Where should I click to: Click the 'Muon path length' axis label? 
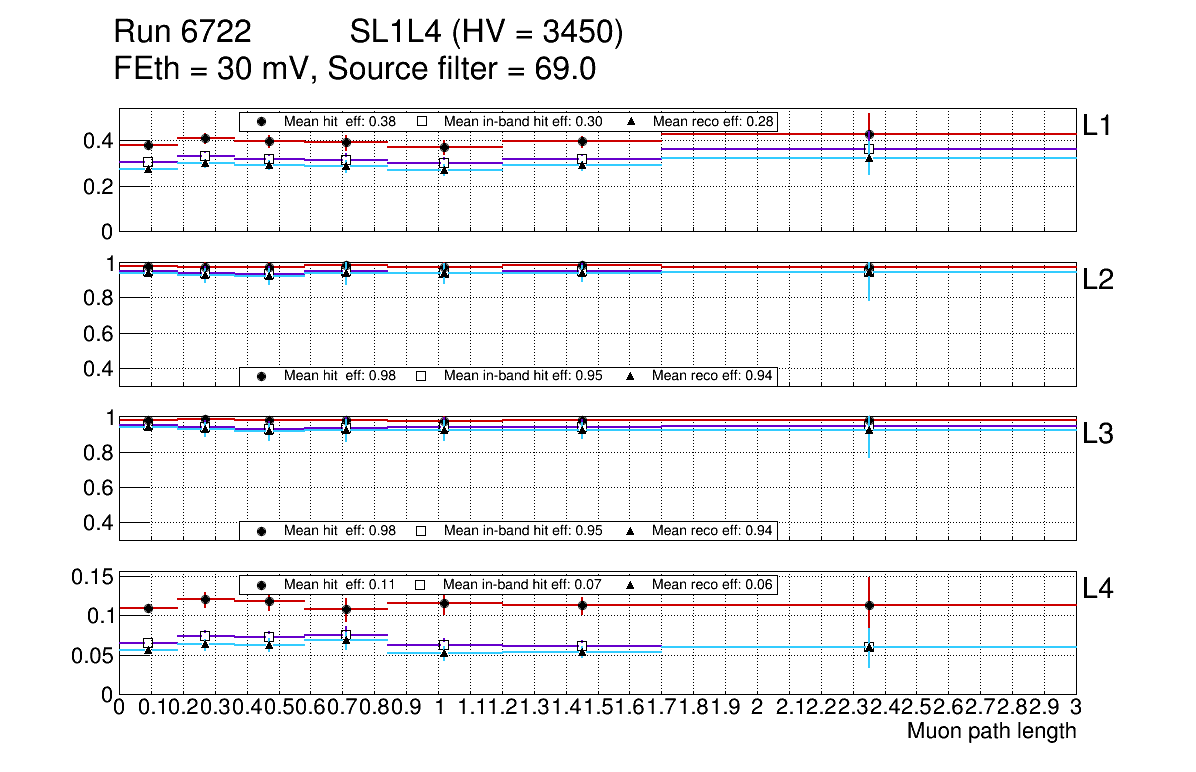[x=991, y=731]
